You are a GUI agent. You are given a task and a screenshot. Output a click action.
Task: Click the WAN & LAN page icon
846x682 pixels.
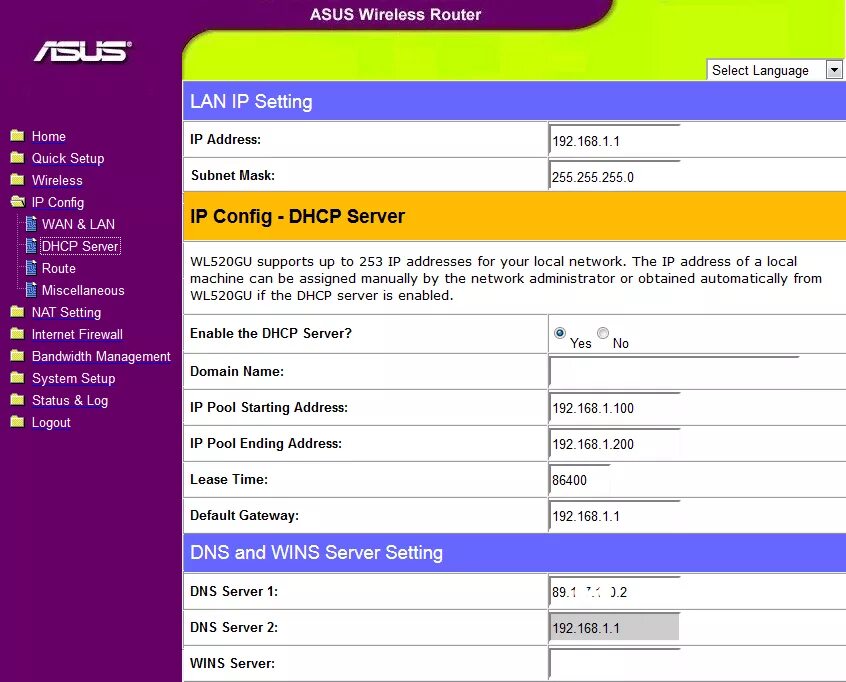coord(31,223)
